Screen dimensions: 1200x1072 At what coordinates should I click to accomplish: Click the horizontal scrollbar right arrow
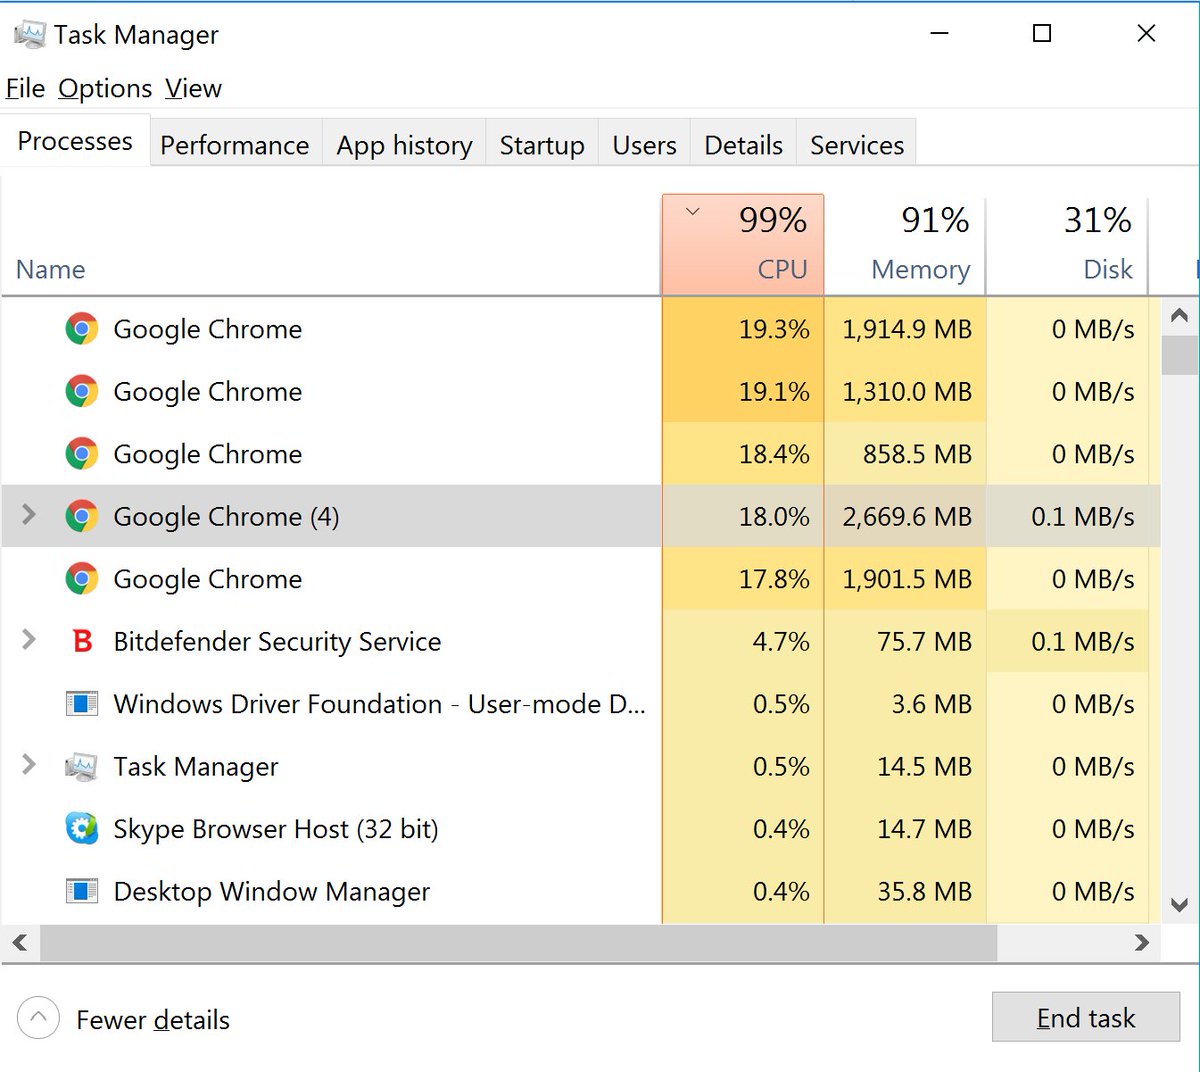1142,942
